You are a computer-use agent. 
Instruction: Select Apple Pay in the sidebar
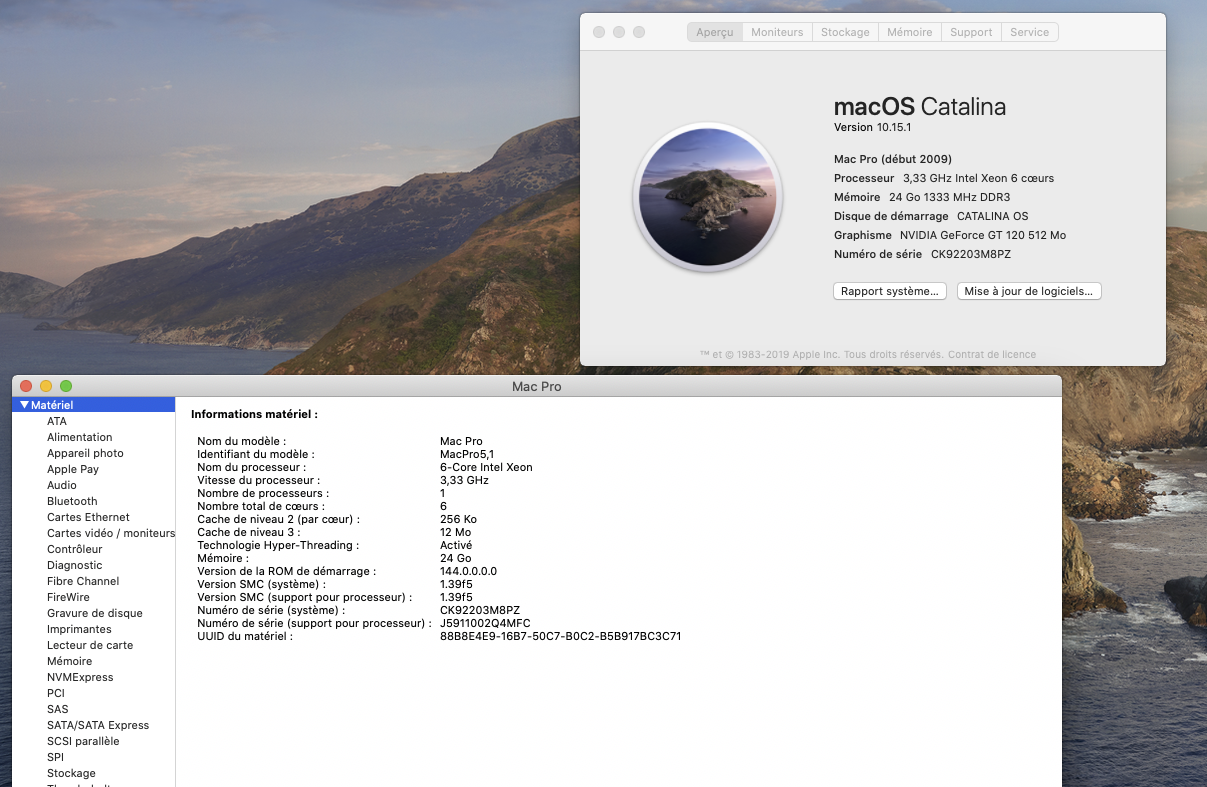point(73,469)
